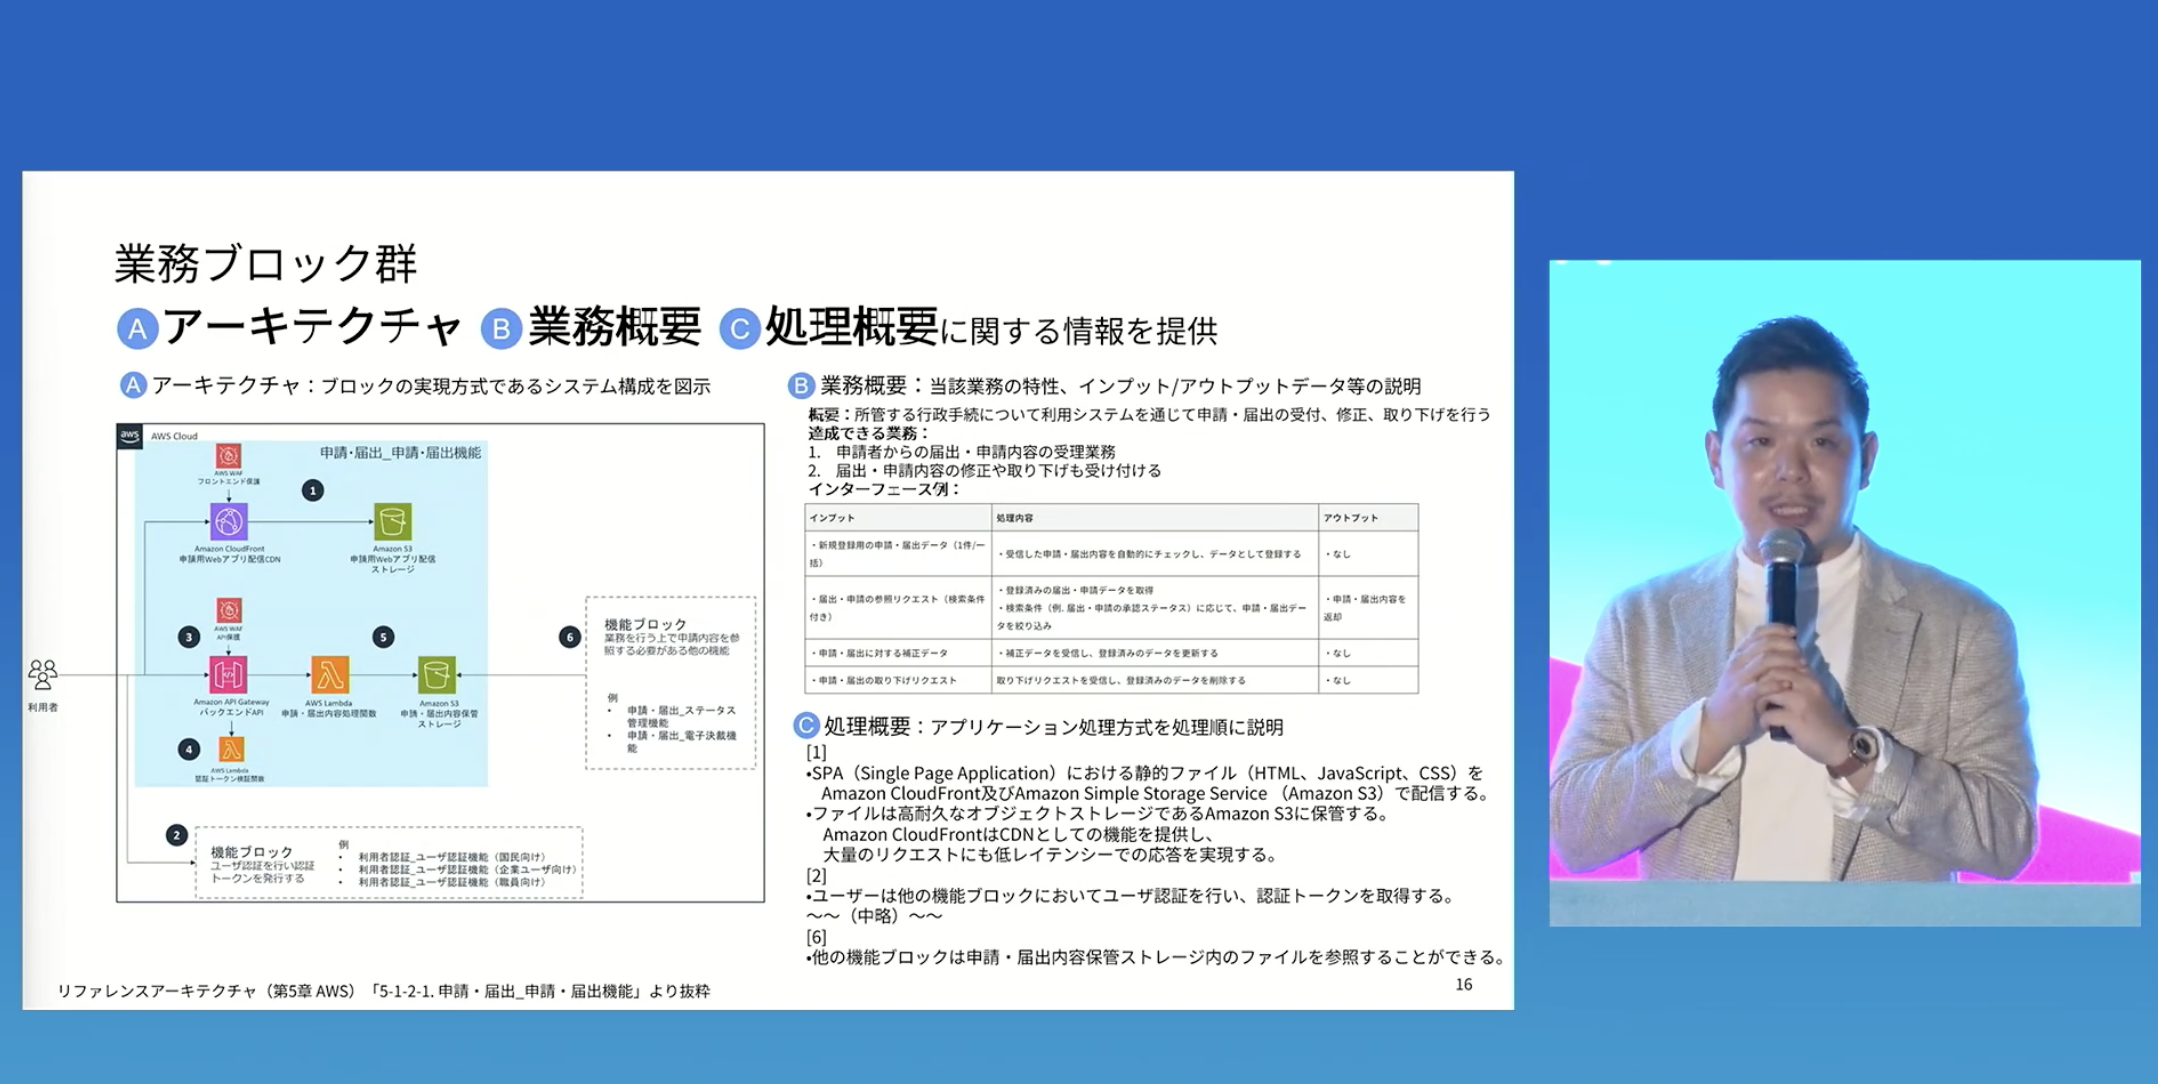This screenshot has width=2158, height=1084.
Task: Click the Amazon CloudFront icon
Action: pos(228,522)
